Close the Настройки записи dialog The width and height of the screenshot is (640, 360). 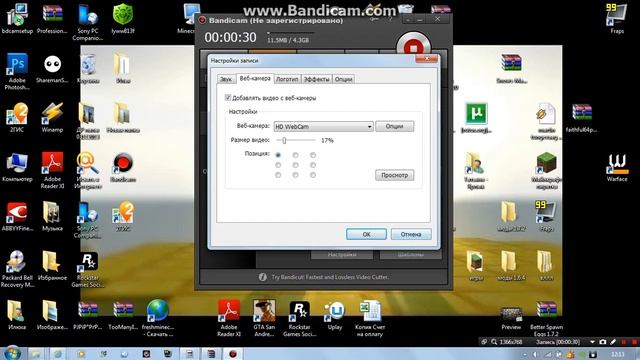pos(426,59)
